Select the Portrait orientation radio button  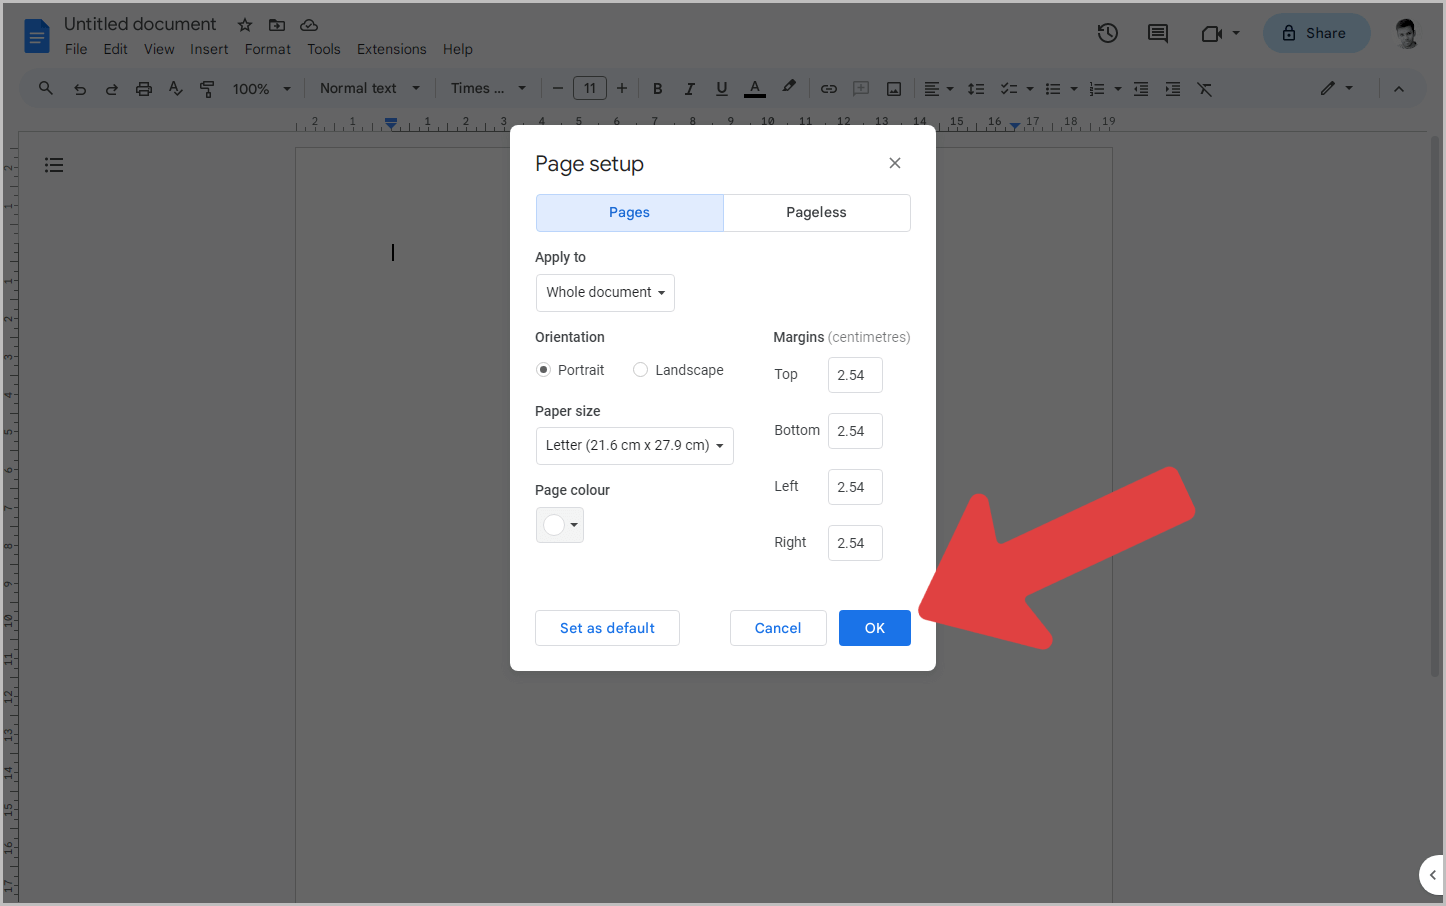click(x=543, y=369)
